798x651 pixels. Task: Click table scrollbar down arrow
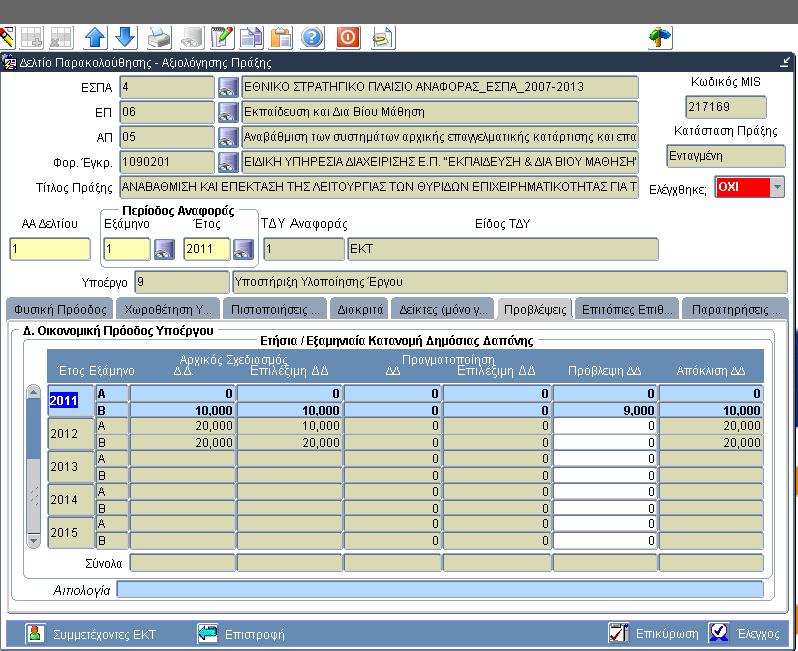point(34,541)
